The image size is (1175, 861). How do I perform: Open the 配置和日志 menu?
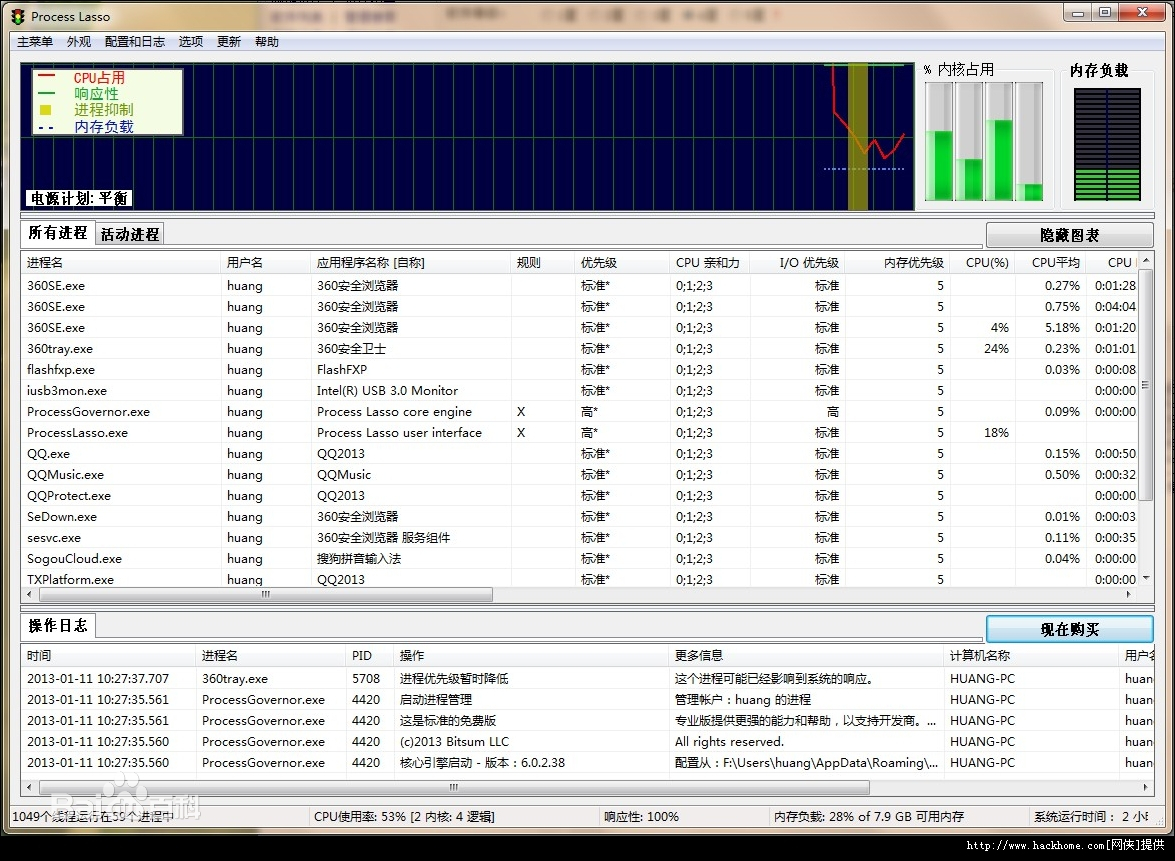pyautogui.click(x=135, y=41)
